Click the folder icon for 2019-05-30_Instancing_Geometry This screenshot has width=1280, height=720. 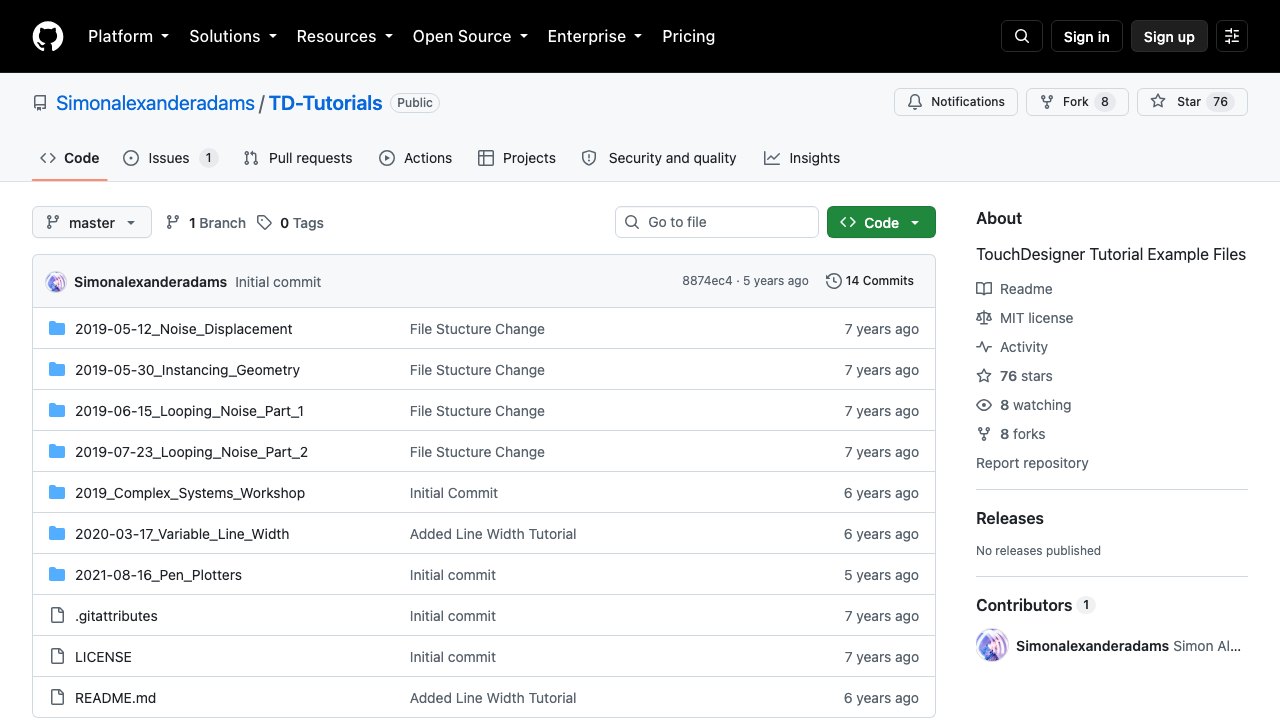tap(57, 370)
